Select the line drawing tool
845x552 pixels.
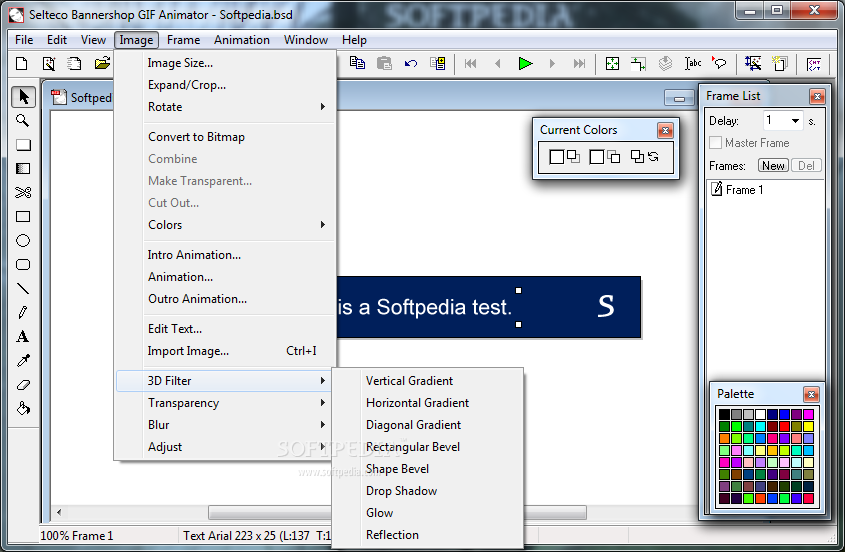(x=23, y=288)
